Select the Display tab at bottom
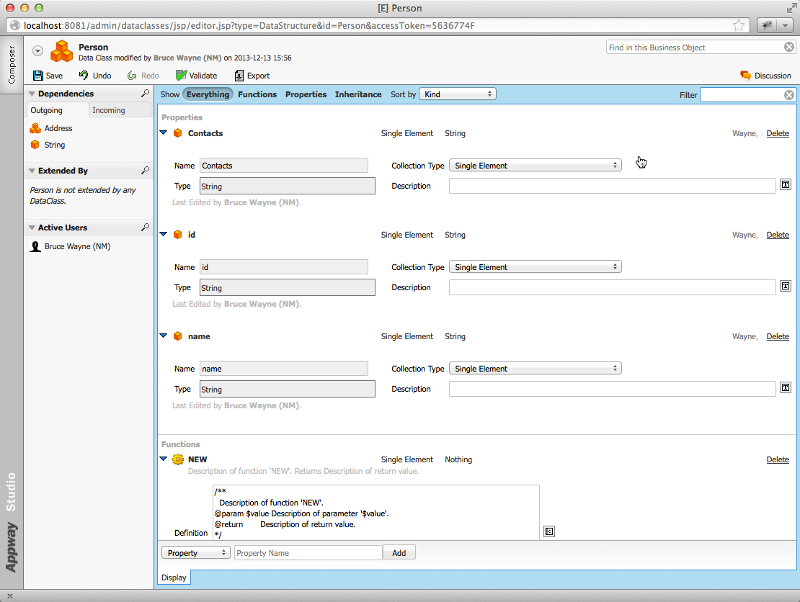 pos(174,578)
